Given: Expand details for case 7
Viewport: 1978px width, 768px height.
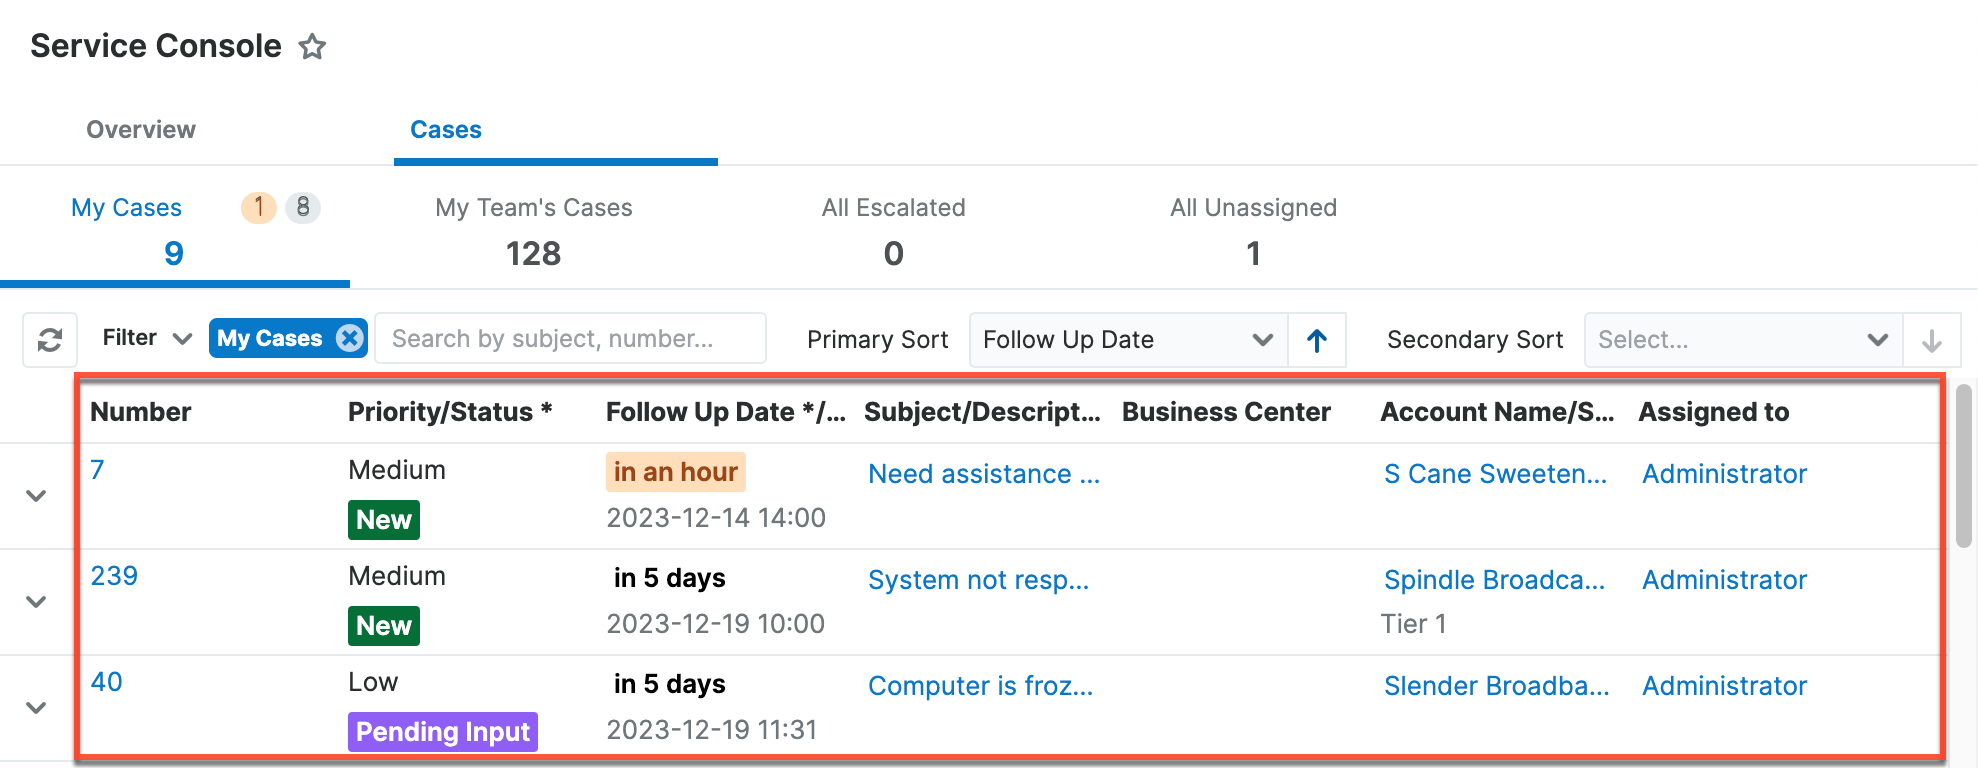Looking at the screenshot, I should (x=37, y=495).
